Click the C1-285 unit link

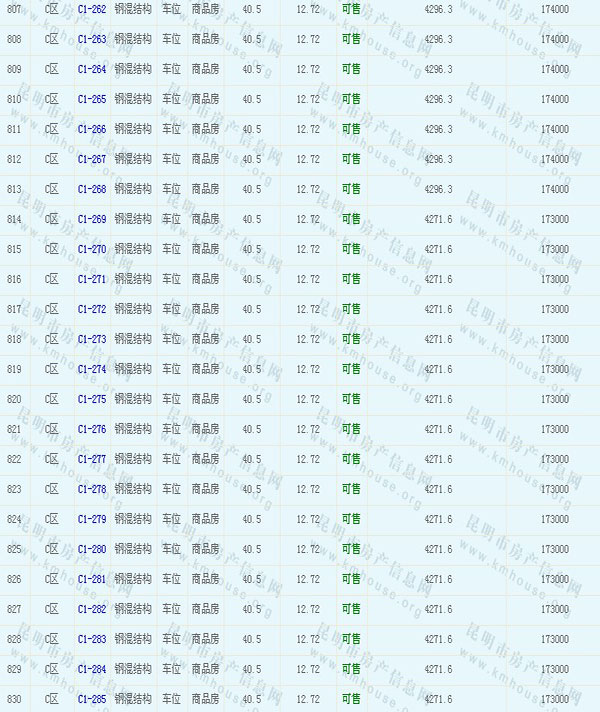click(x=91, y=700)
